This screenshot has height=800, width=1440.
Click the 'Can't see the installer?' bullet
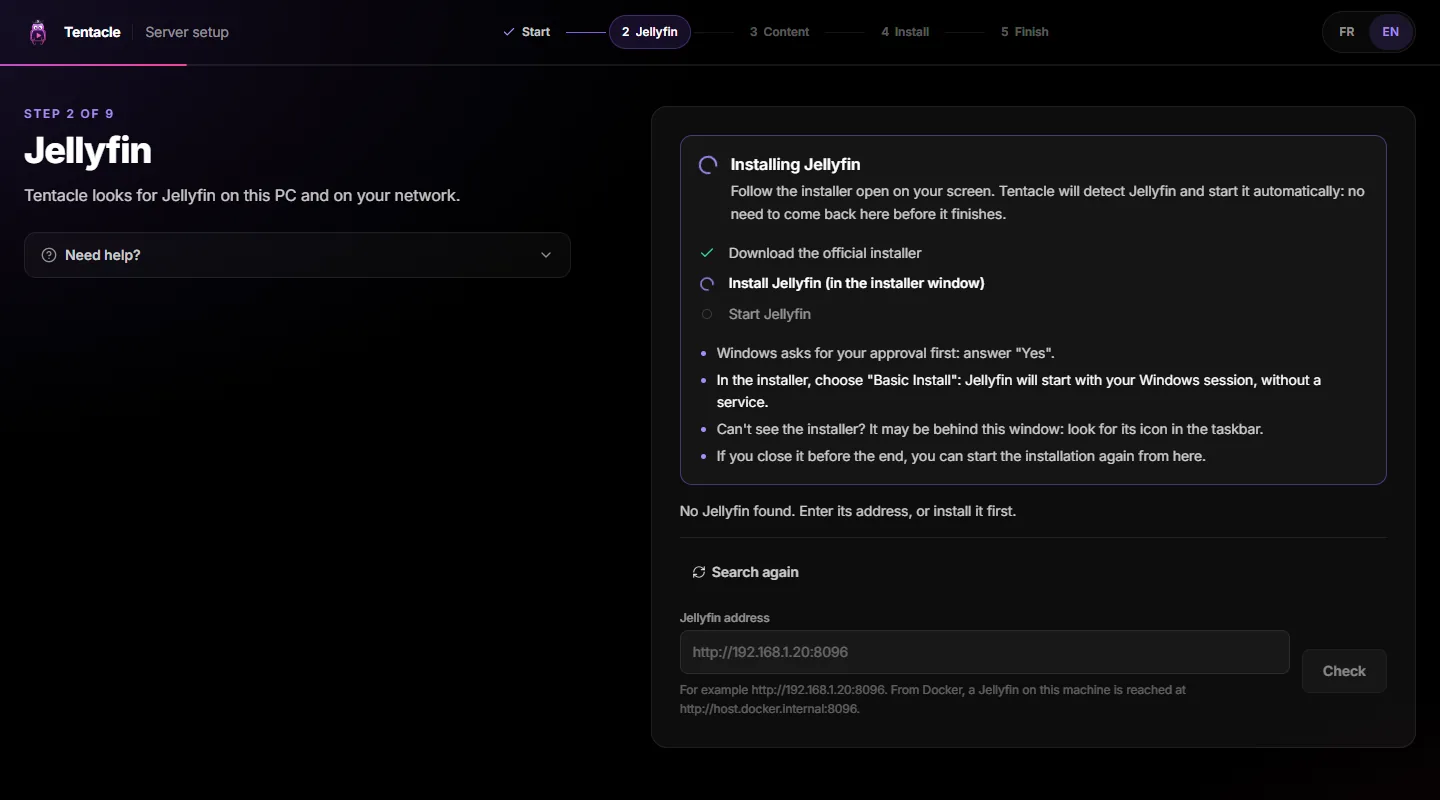tap(990, 429)
